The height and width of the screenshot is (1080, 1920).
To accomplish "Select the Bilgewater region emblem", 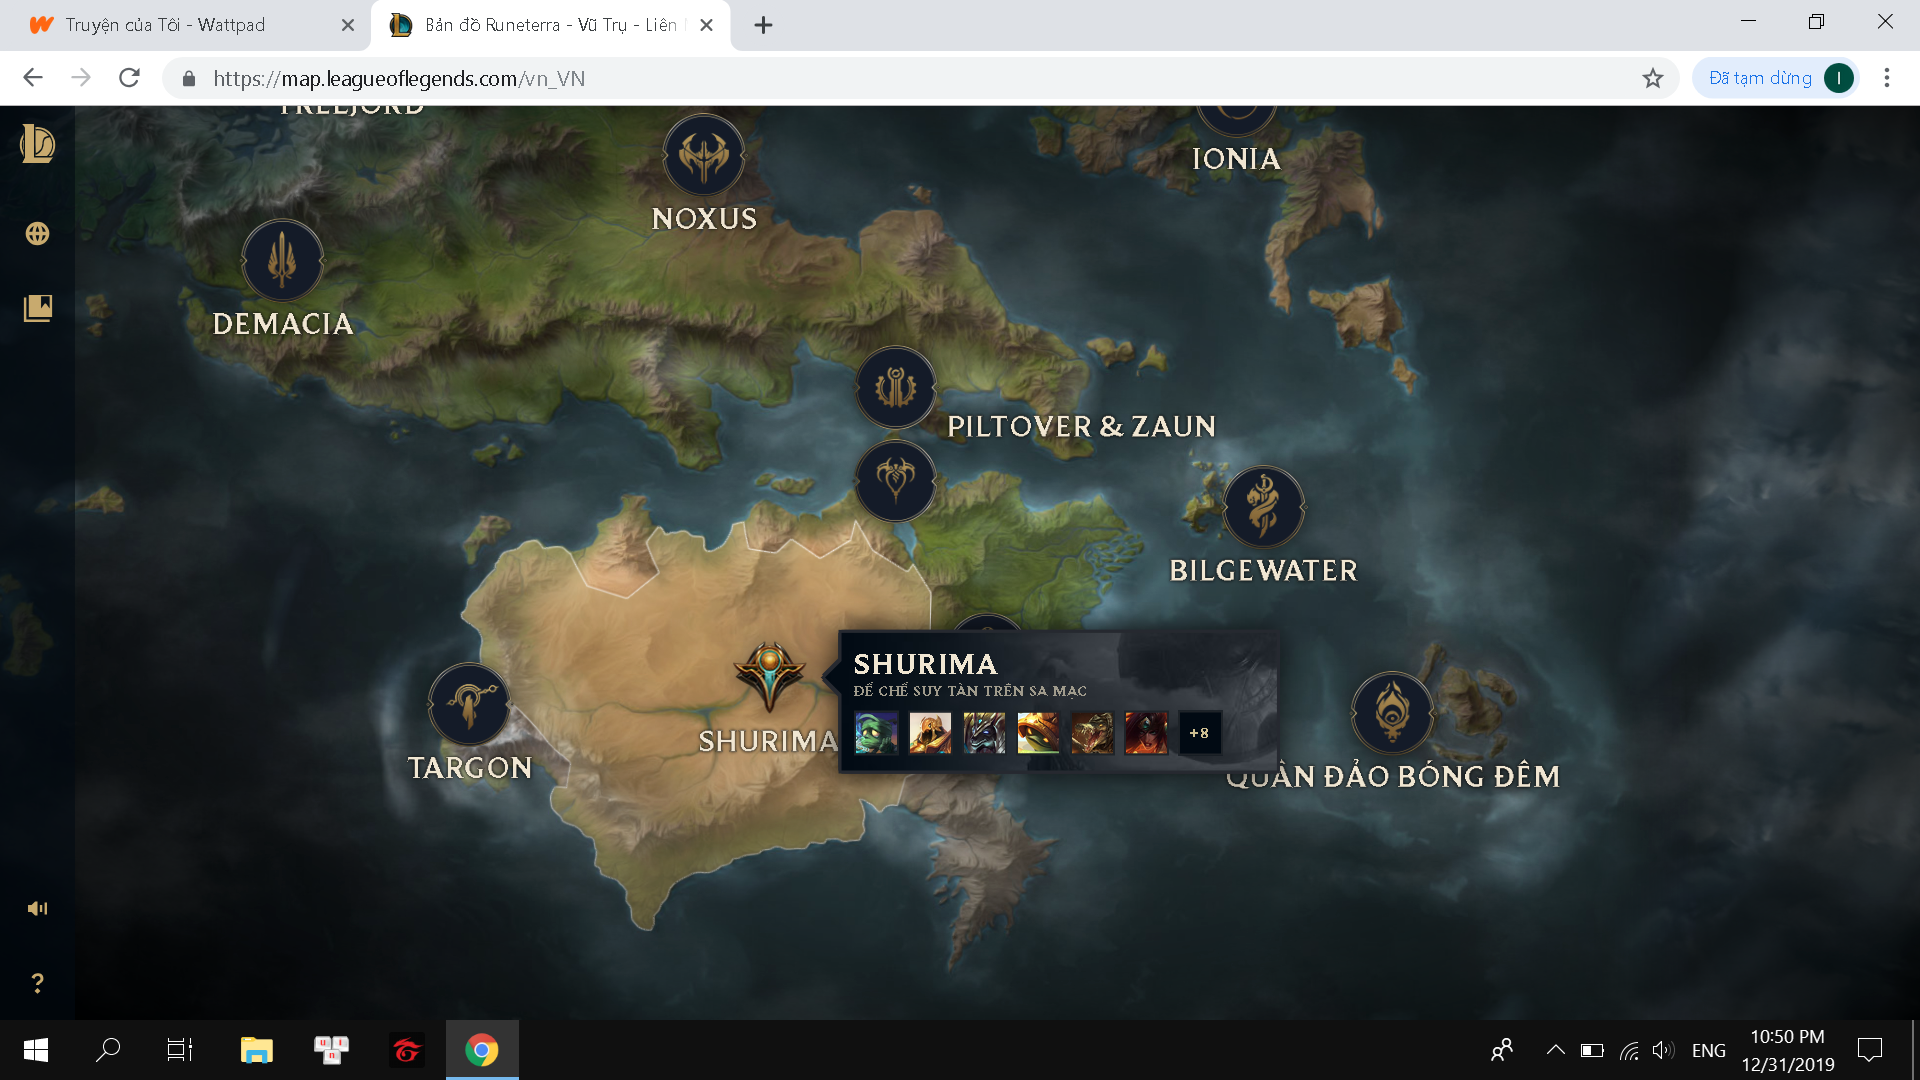I will [x=1264, y=507].
